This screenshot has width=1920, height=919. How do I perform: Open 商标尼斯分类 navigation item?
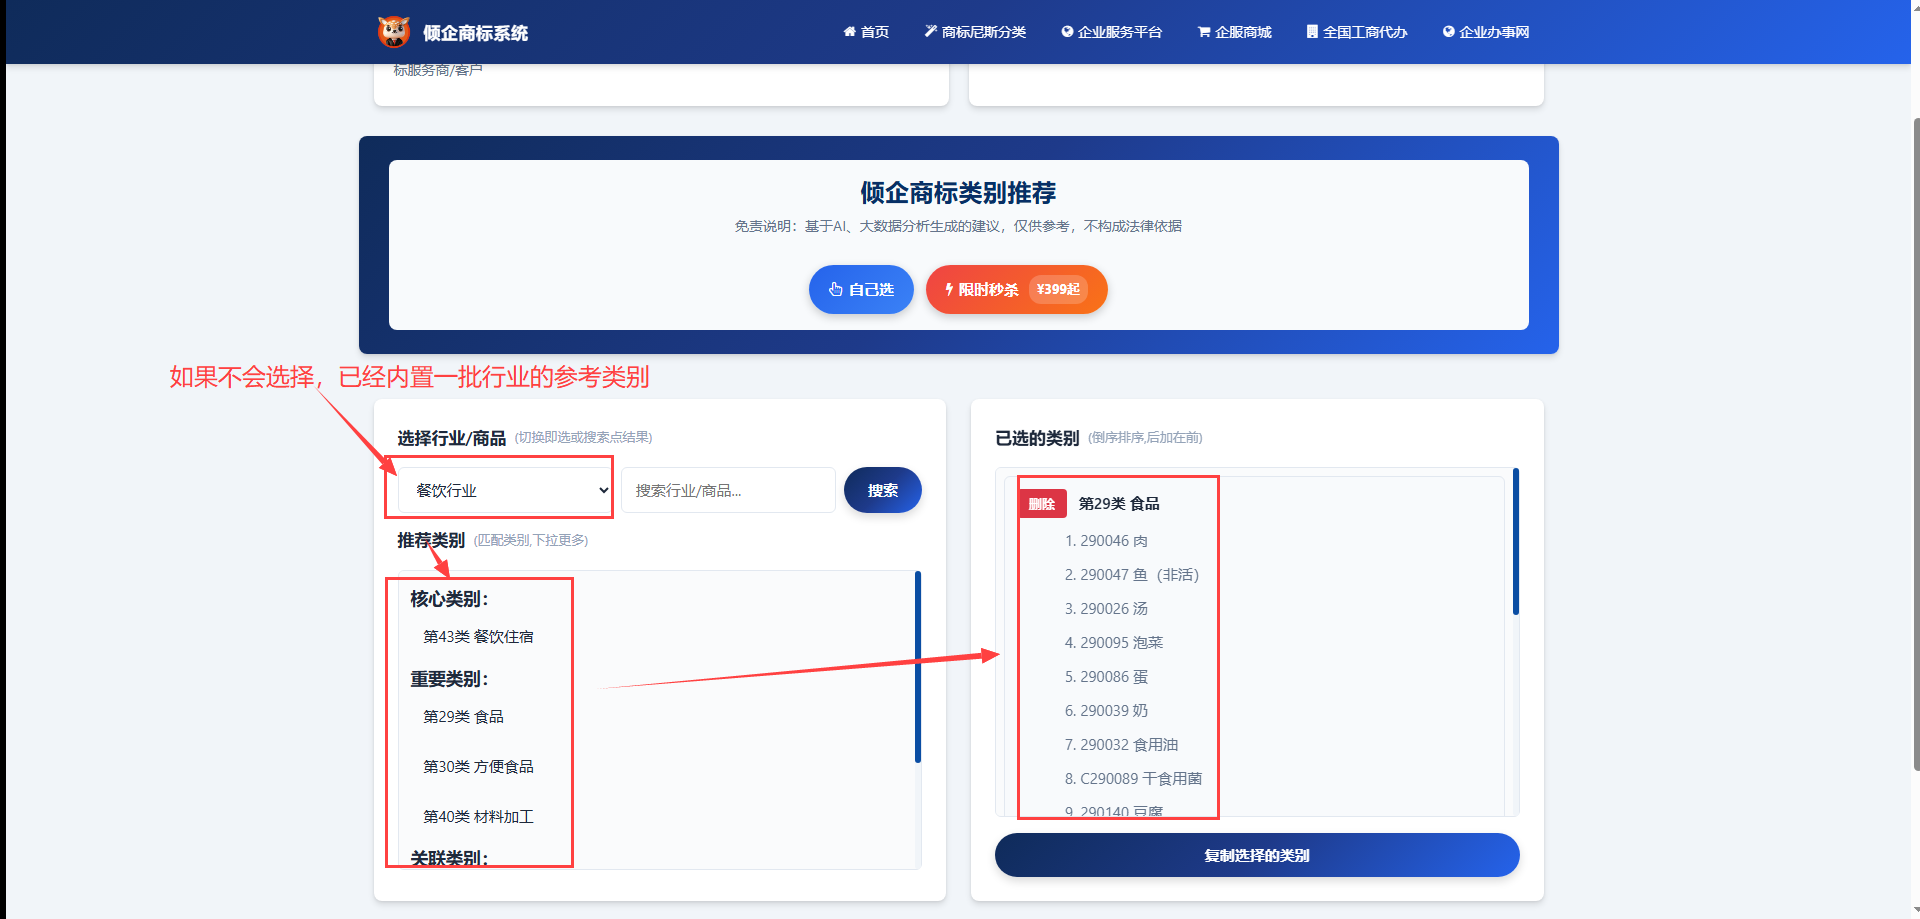975,32
